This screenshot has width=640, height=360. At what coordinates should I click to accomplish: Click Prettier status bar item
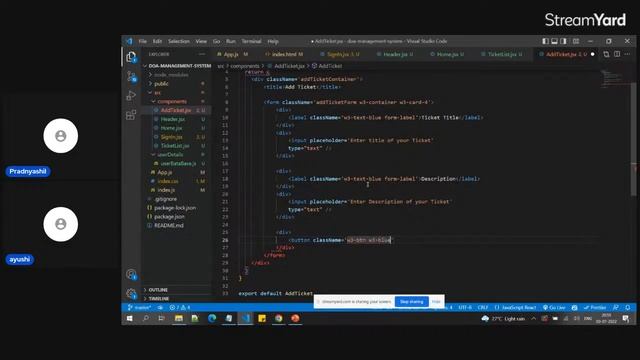coord(595,307)
